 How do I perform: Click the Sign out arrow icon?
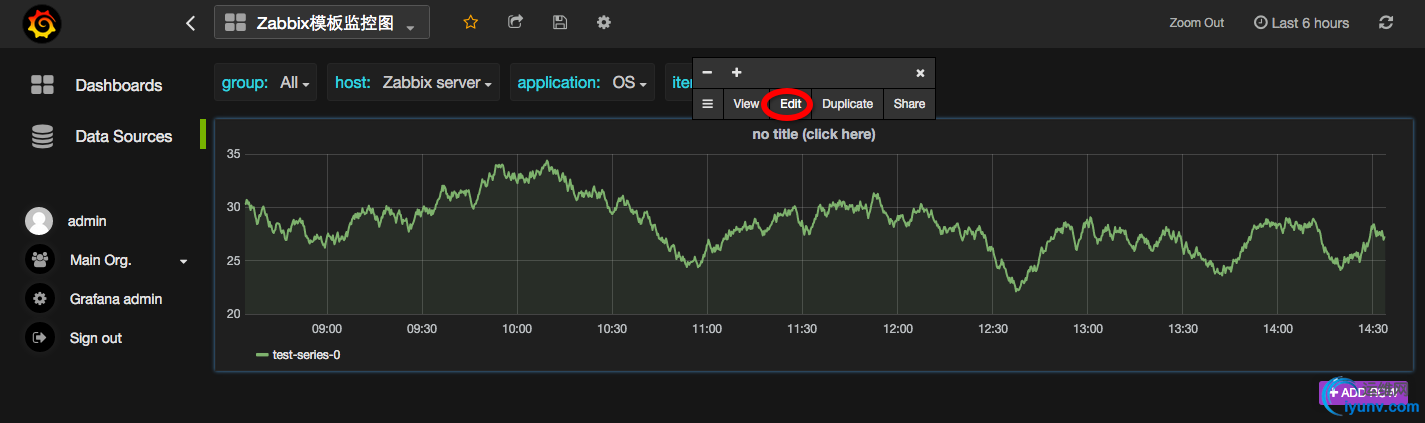coord(39,338)
